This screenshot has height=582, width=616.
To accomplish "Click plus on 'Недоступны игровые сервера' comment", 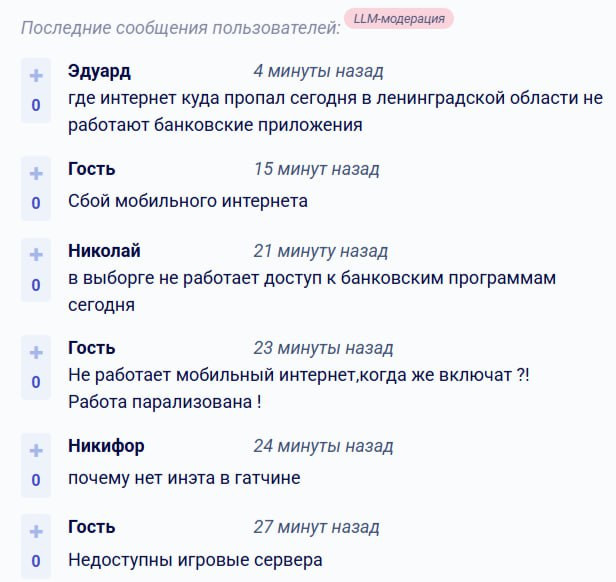I will (x=36, y=532).
